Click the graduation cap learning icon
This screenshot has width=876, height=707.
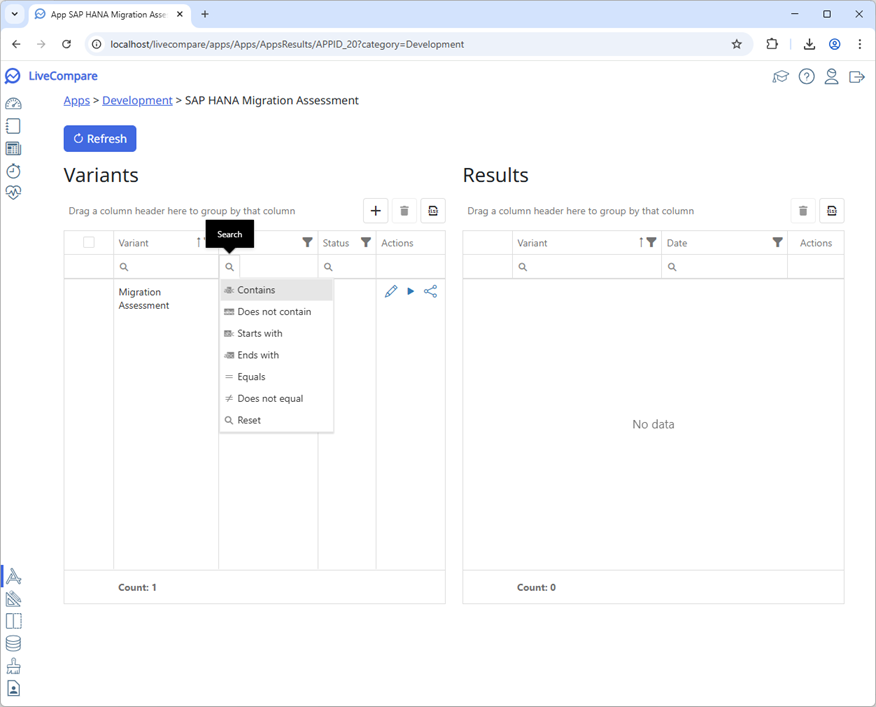(781, 77)
